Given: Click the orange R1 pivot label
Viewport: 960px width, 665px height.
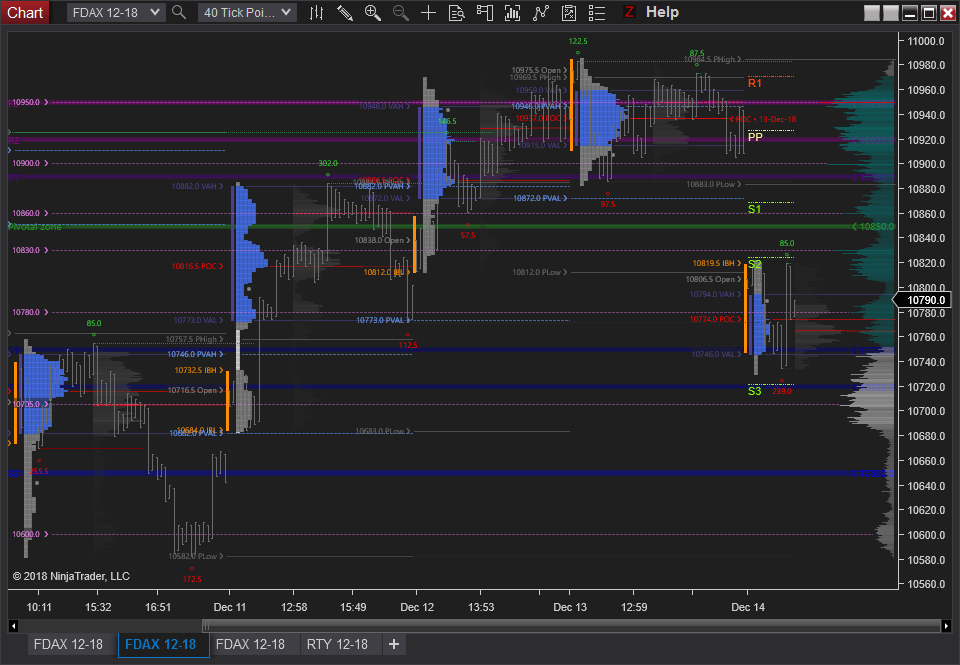Looking at the screenshot, I should pos(754,83).
